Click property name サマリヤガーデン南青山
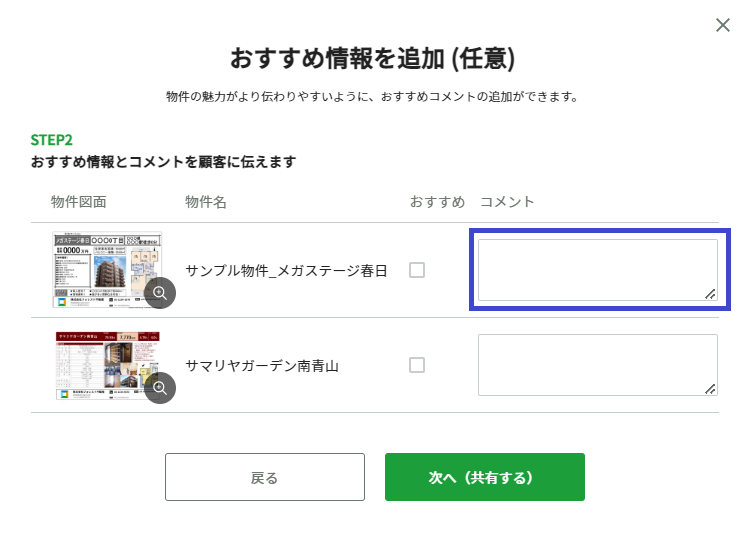749x535 pixels. tap(262, 366)
